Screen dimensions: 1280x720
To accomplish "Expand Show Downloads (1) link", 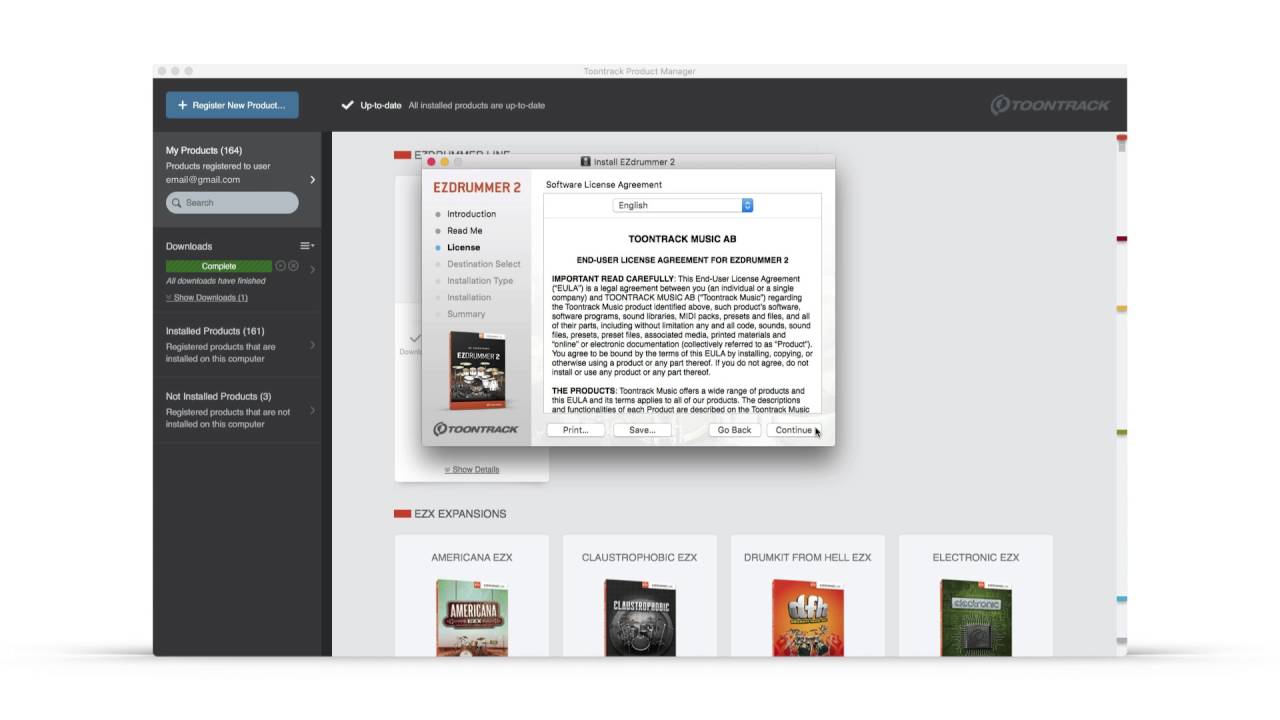I will click(207, 298).
